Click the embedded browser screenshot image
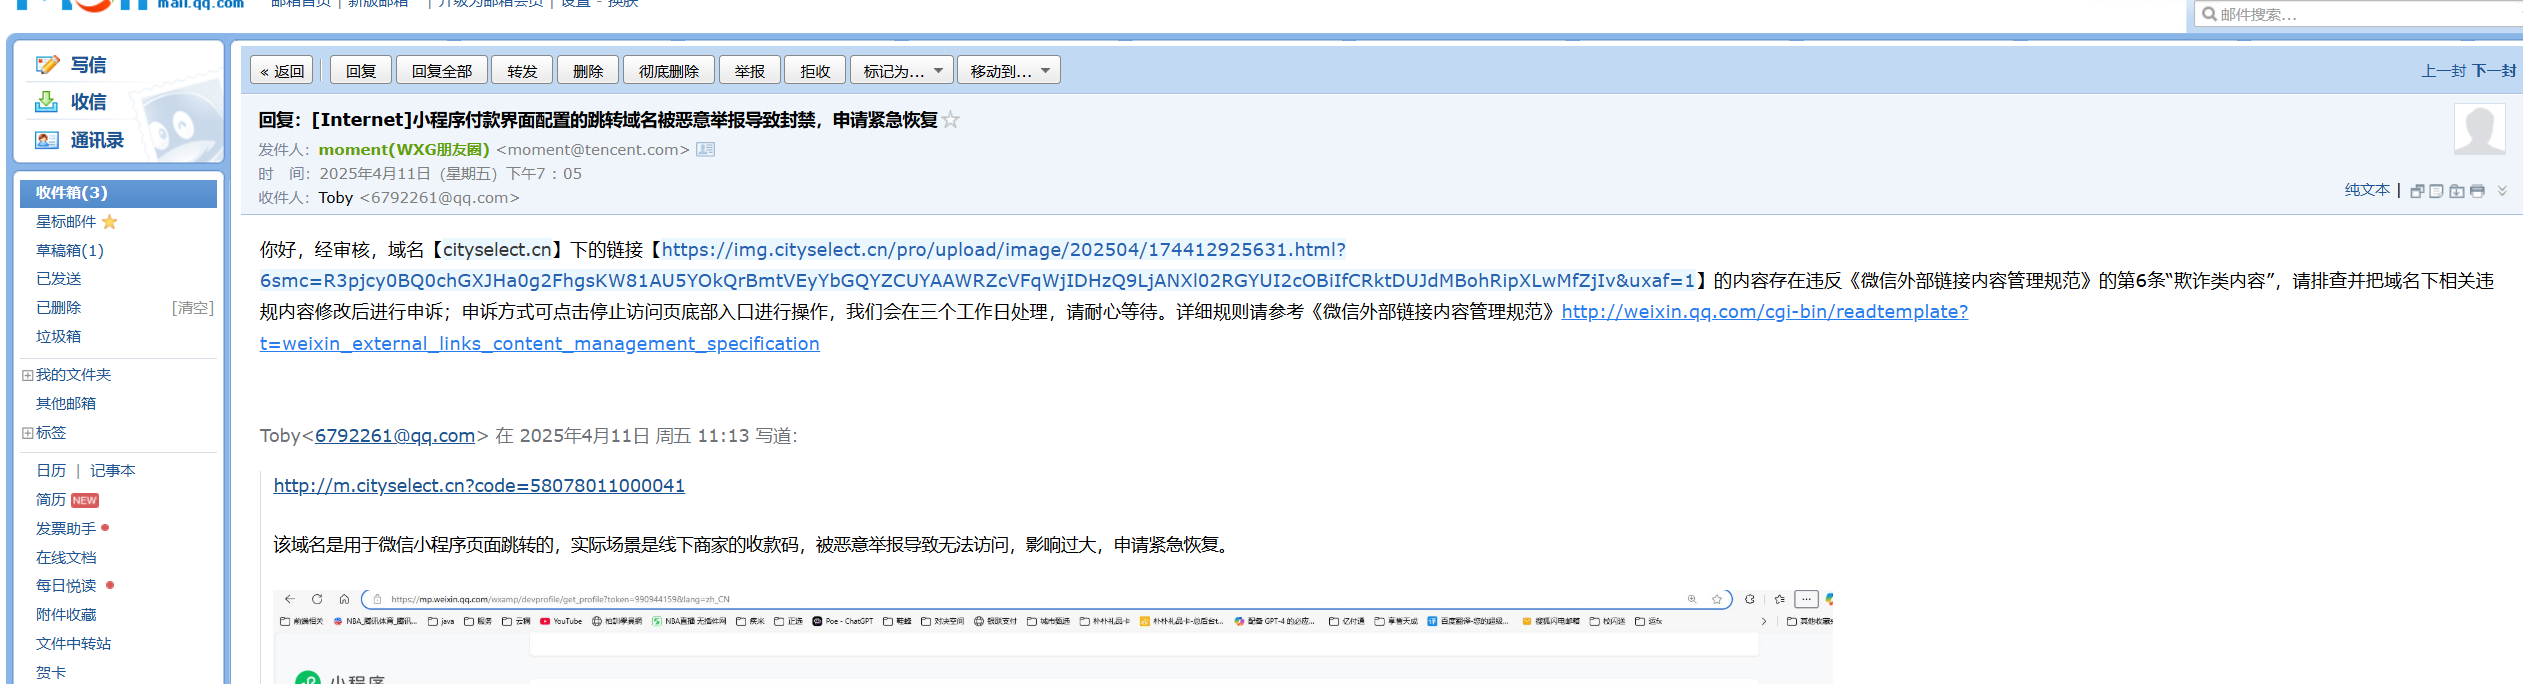The image size is (2523, 684). [x=1052, y=636]
